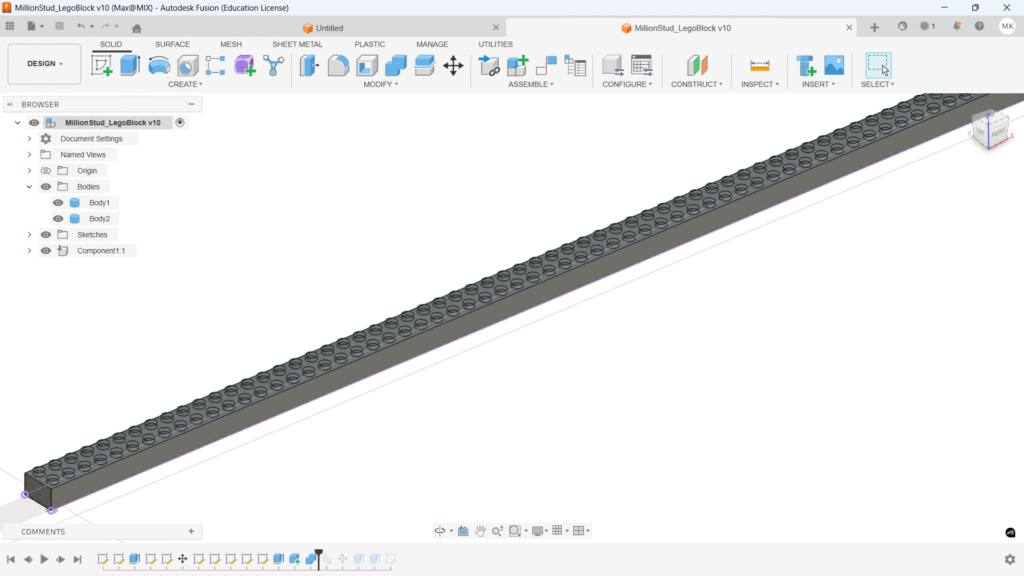This screenshot has width=1024, height=576.
Task: Select the Pan hand tool
Action: 480,531
